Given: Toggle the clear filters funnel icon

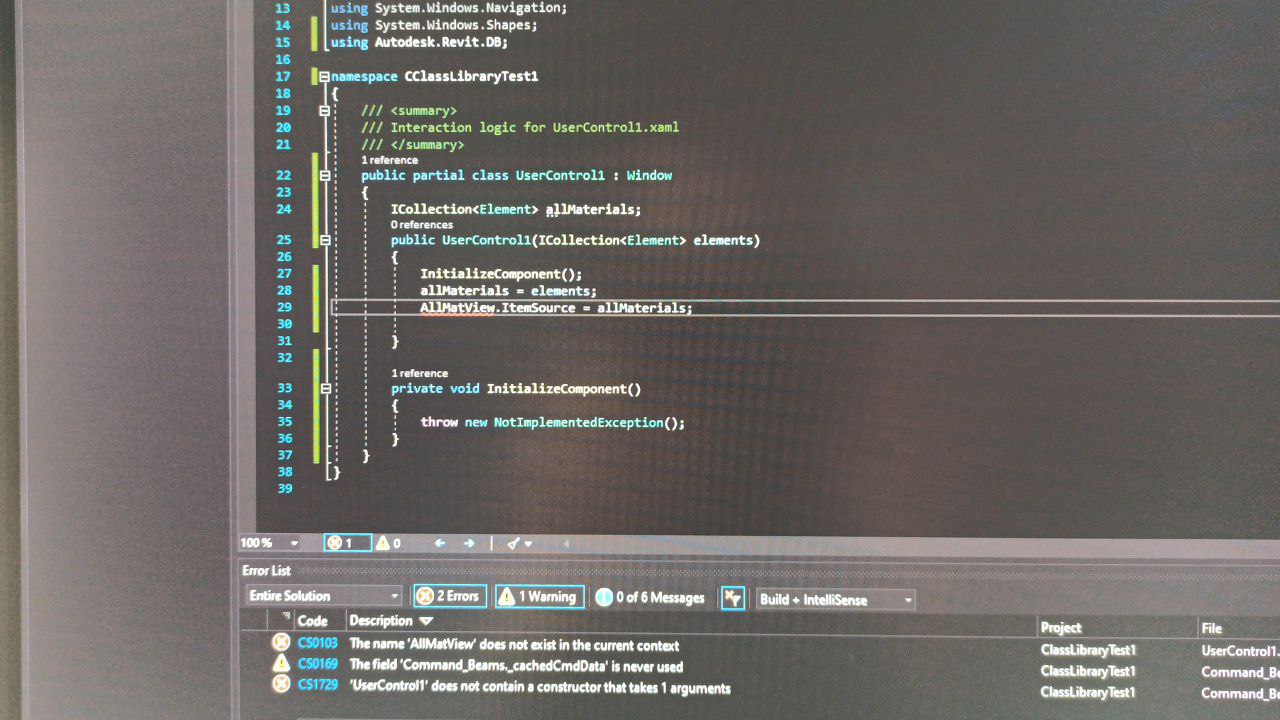Looking at the screenshot, I should [x=733, y=598].
